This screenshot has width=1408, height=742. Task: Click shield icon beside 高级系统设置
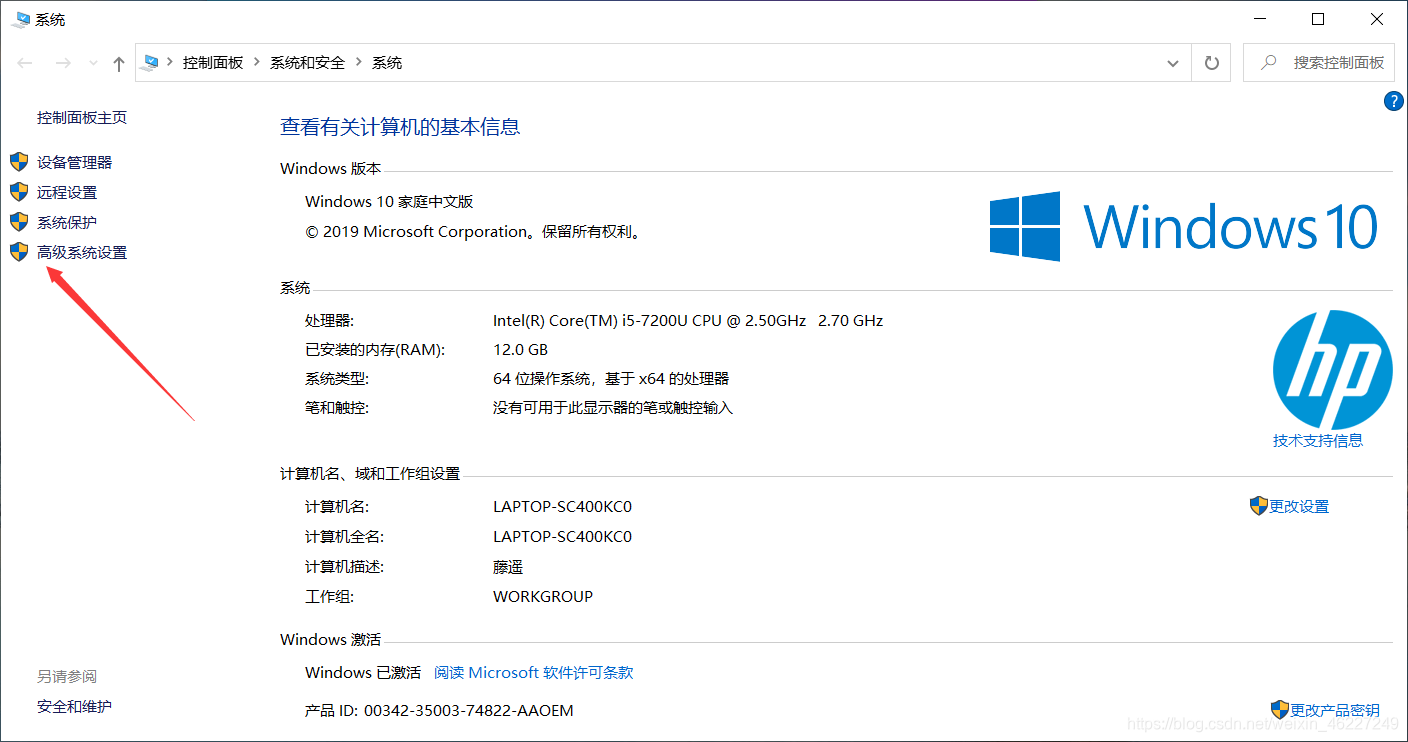(19, 252)
